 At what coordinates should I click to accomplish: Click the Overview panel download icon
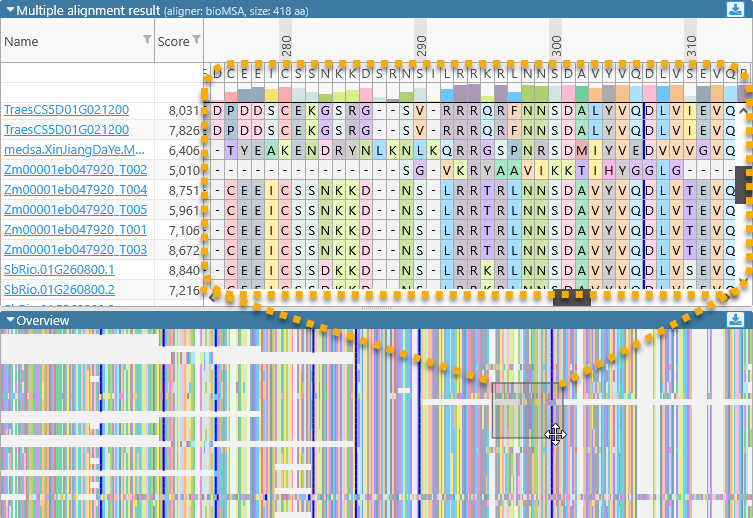735,320
